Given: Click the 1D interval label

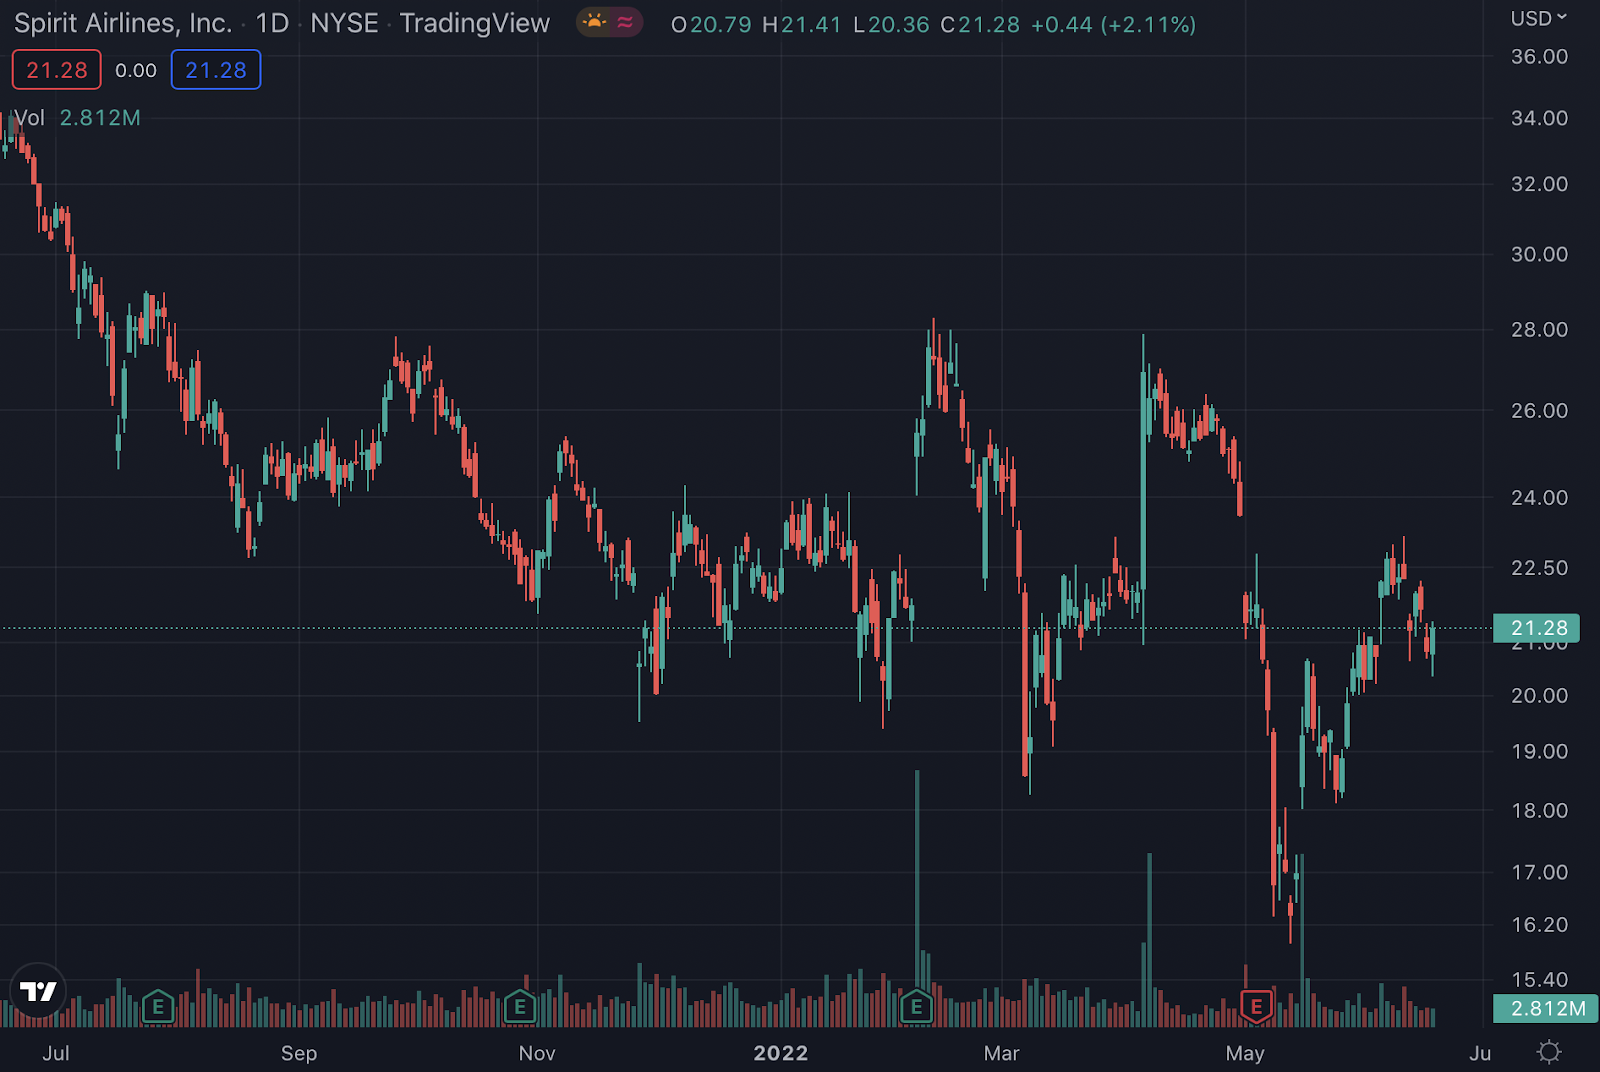Looking at the screenshot, I should [272, 23].
